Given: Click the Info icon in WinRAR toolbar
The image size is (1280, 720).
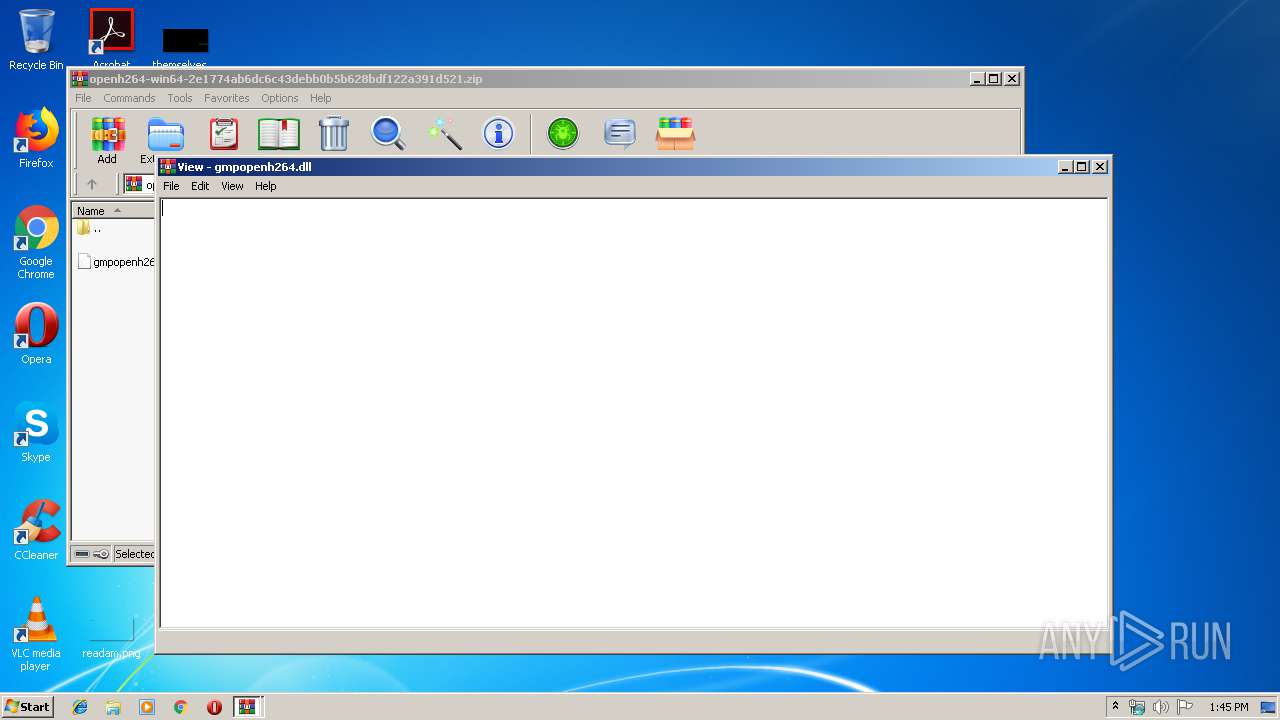Looking at the screenshot, I should [x=498, y=134].
